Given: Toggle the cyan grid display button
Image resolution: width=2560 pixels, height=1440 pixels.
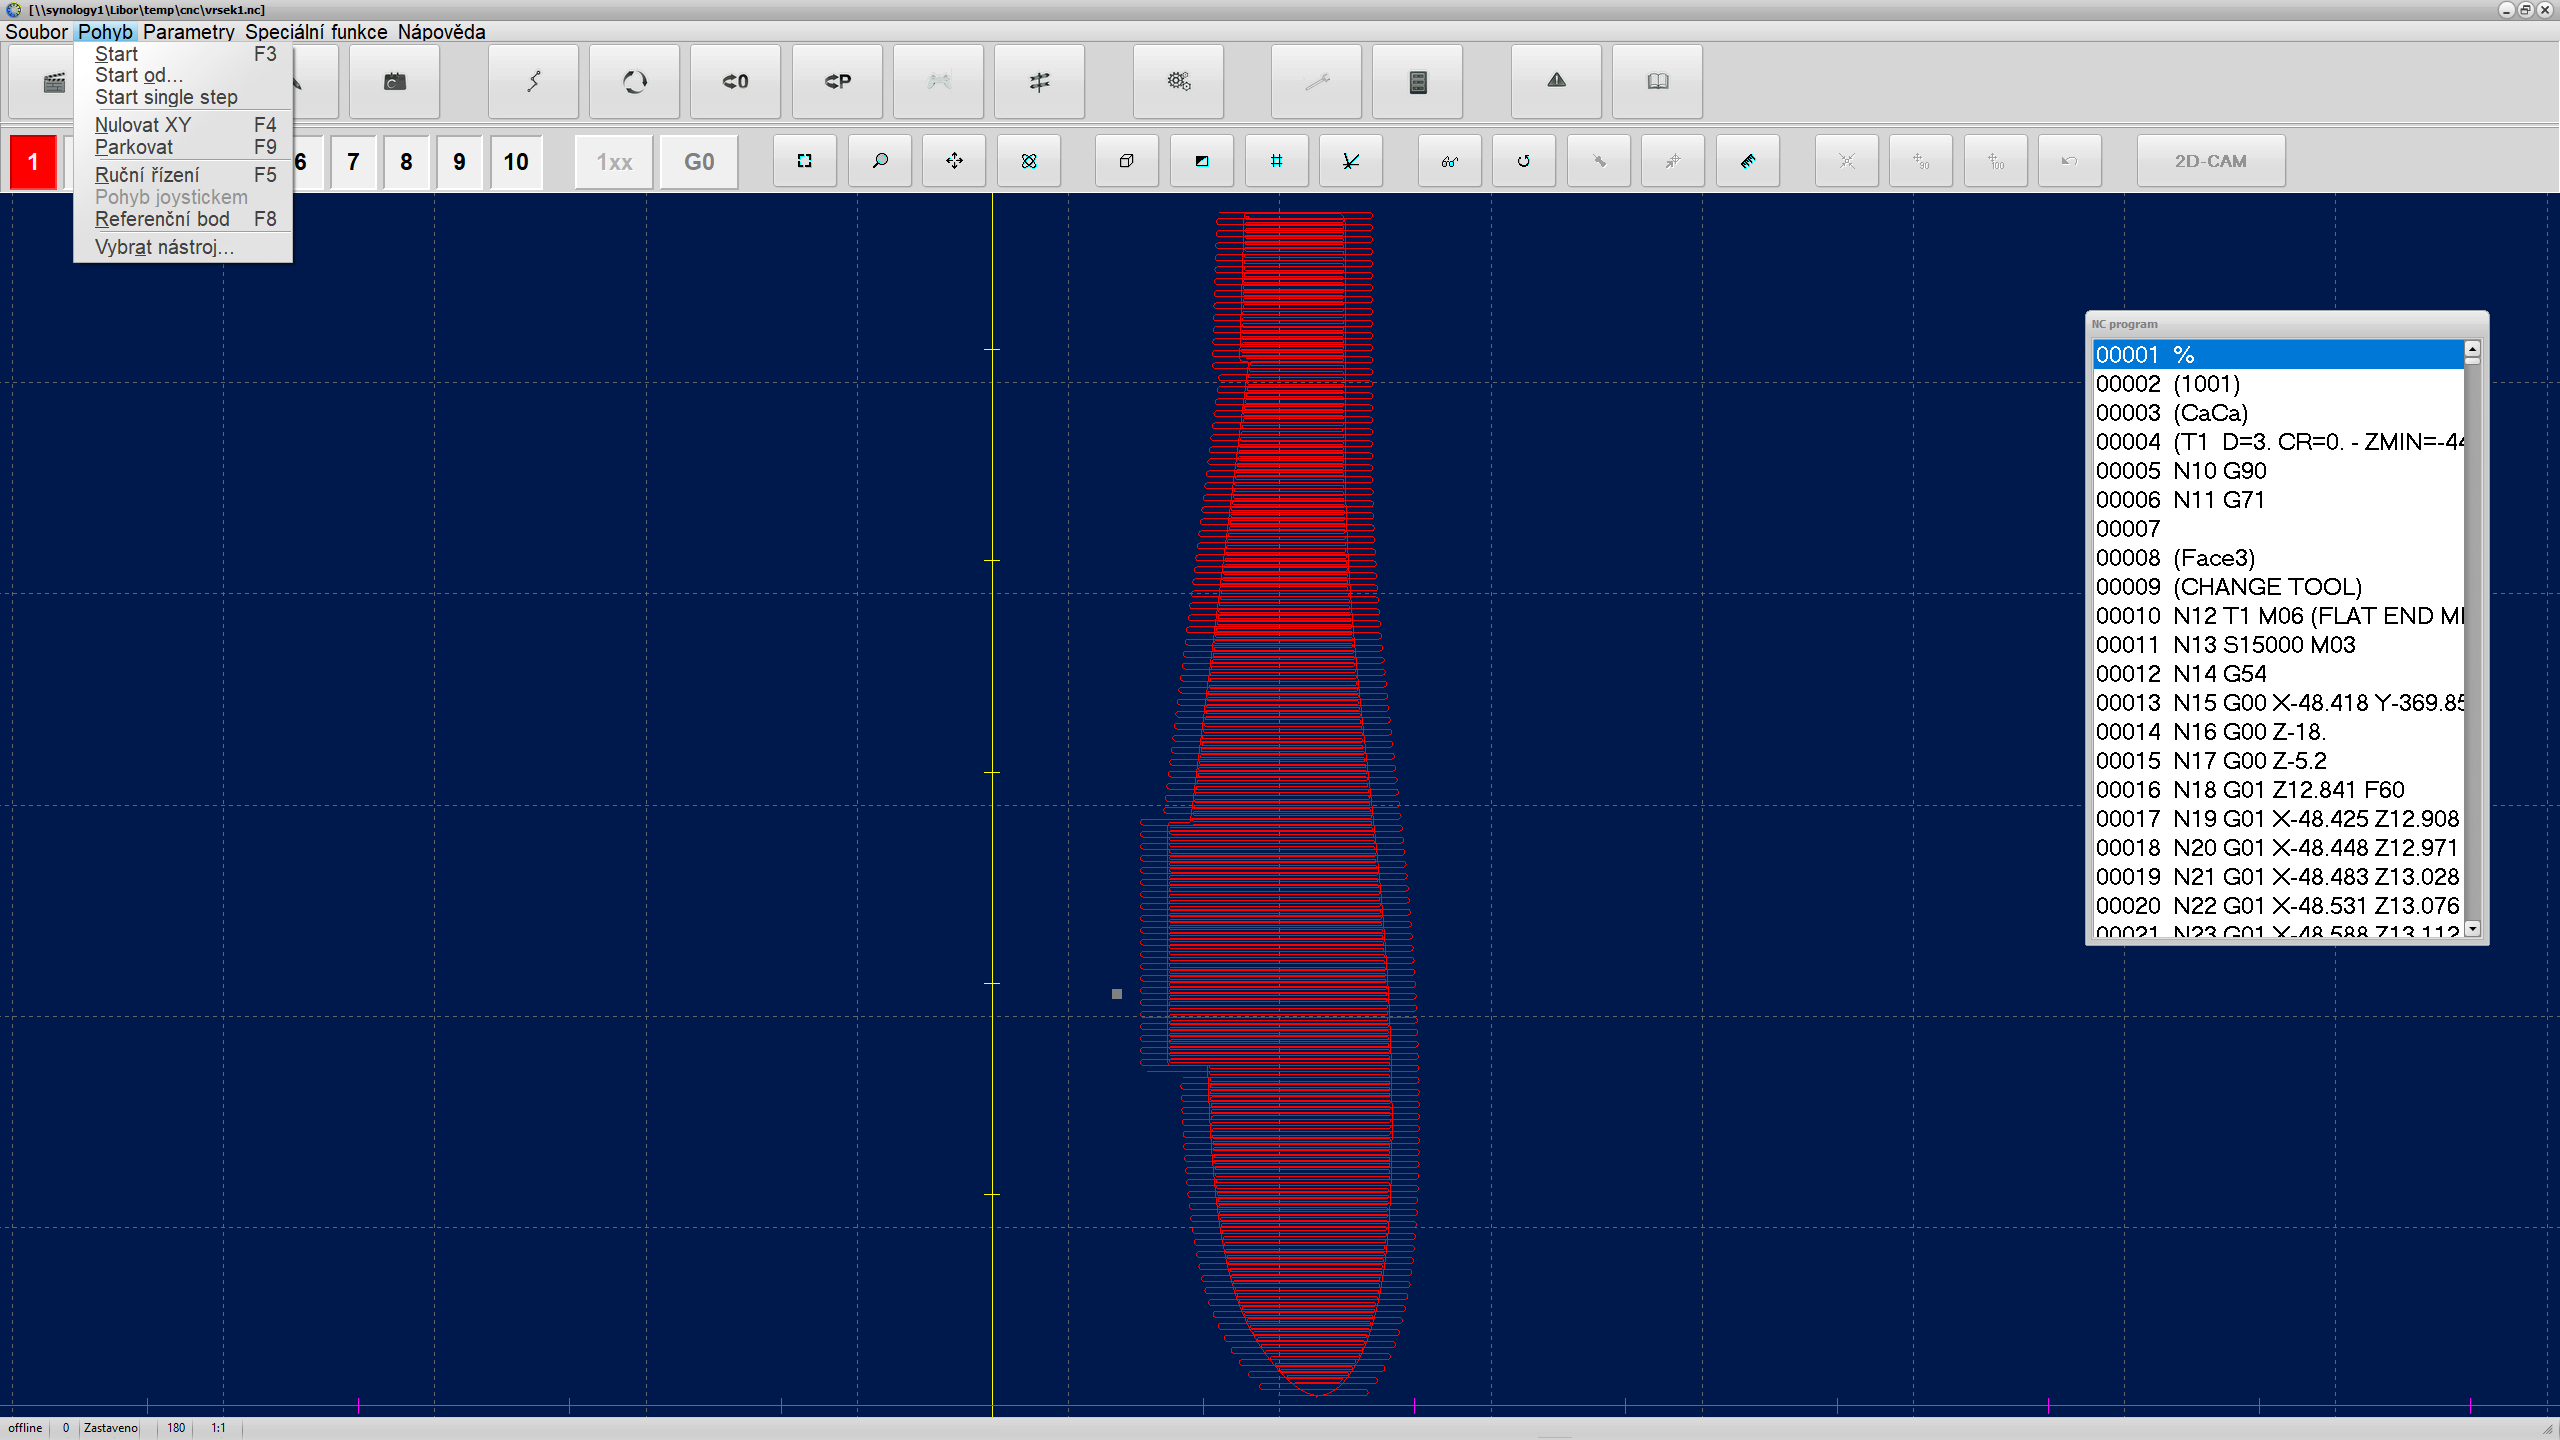Looking at the screenshot, I should pyautogui.click(x=1276, y=161).
